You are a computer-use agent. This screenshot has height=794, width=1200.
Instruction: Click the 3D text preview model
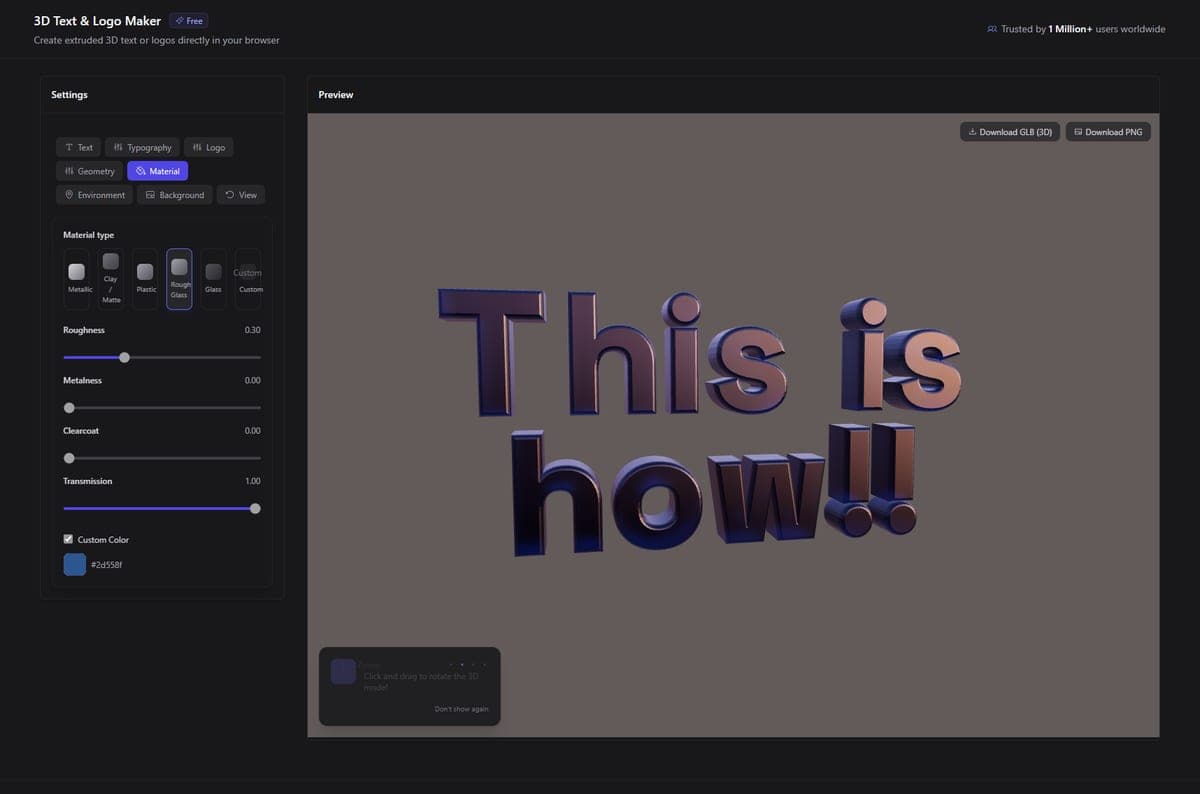point(700,423)
